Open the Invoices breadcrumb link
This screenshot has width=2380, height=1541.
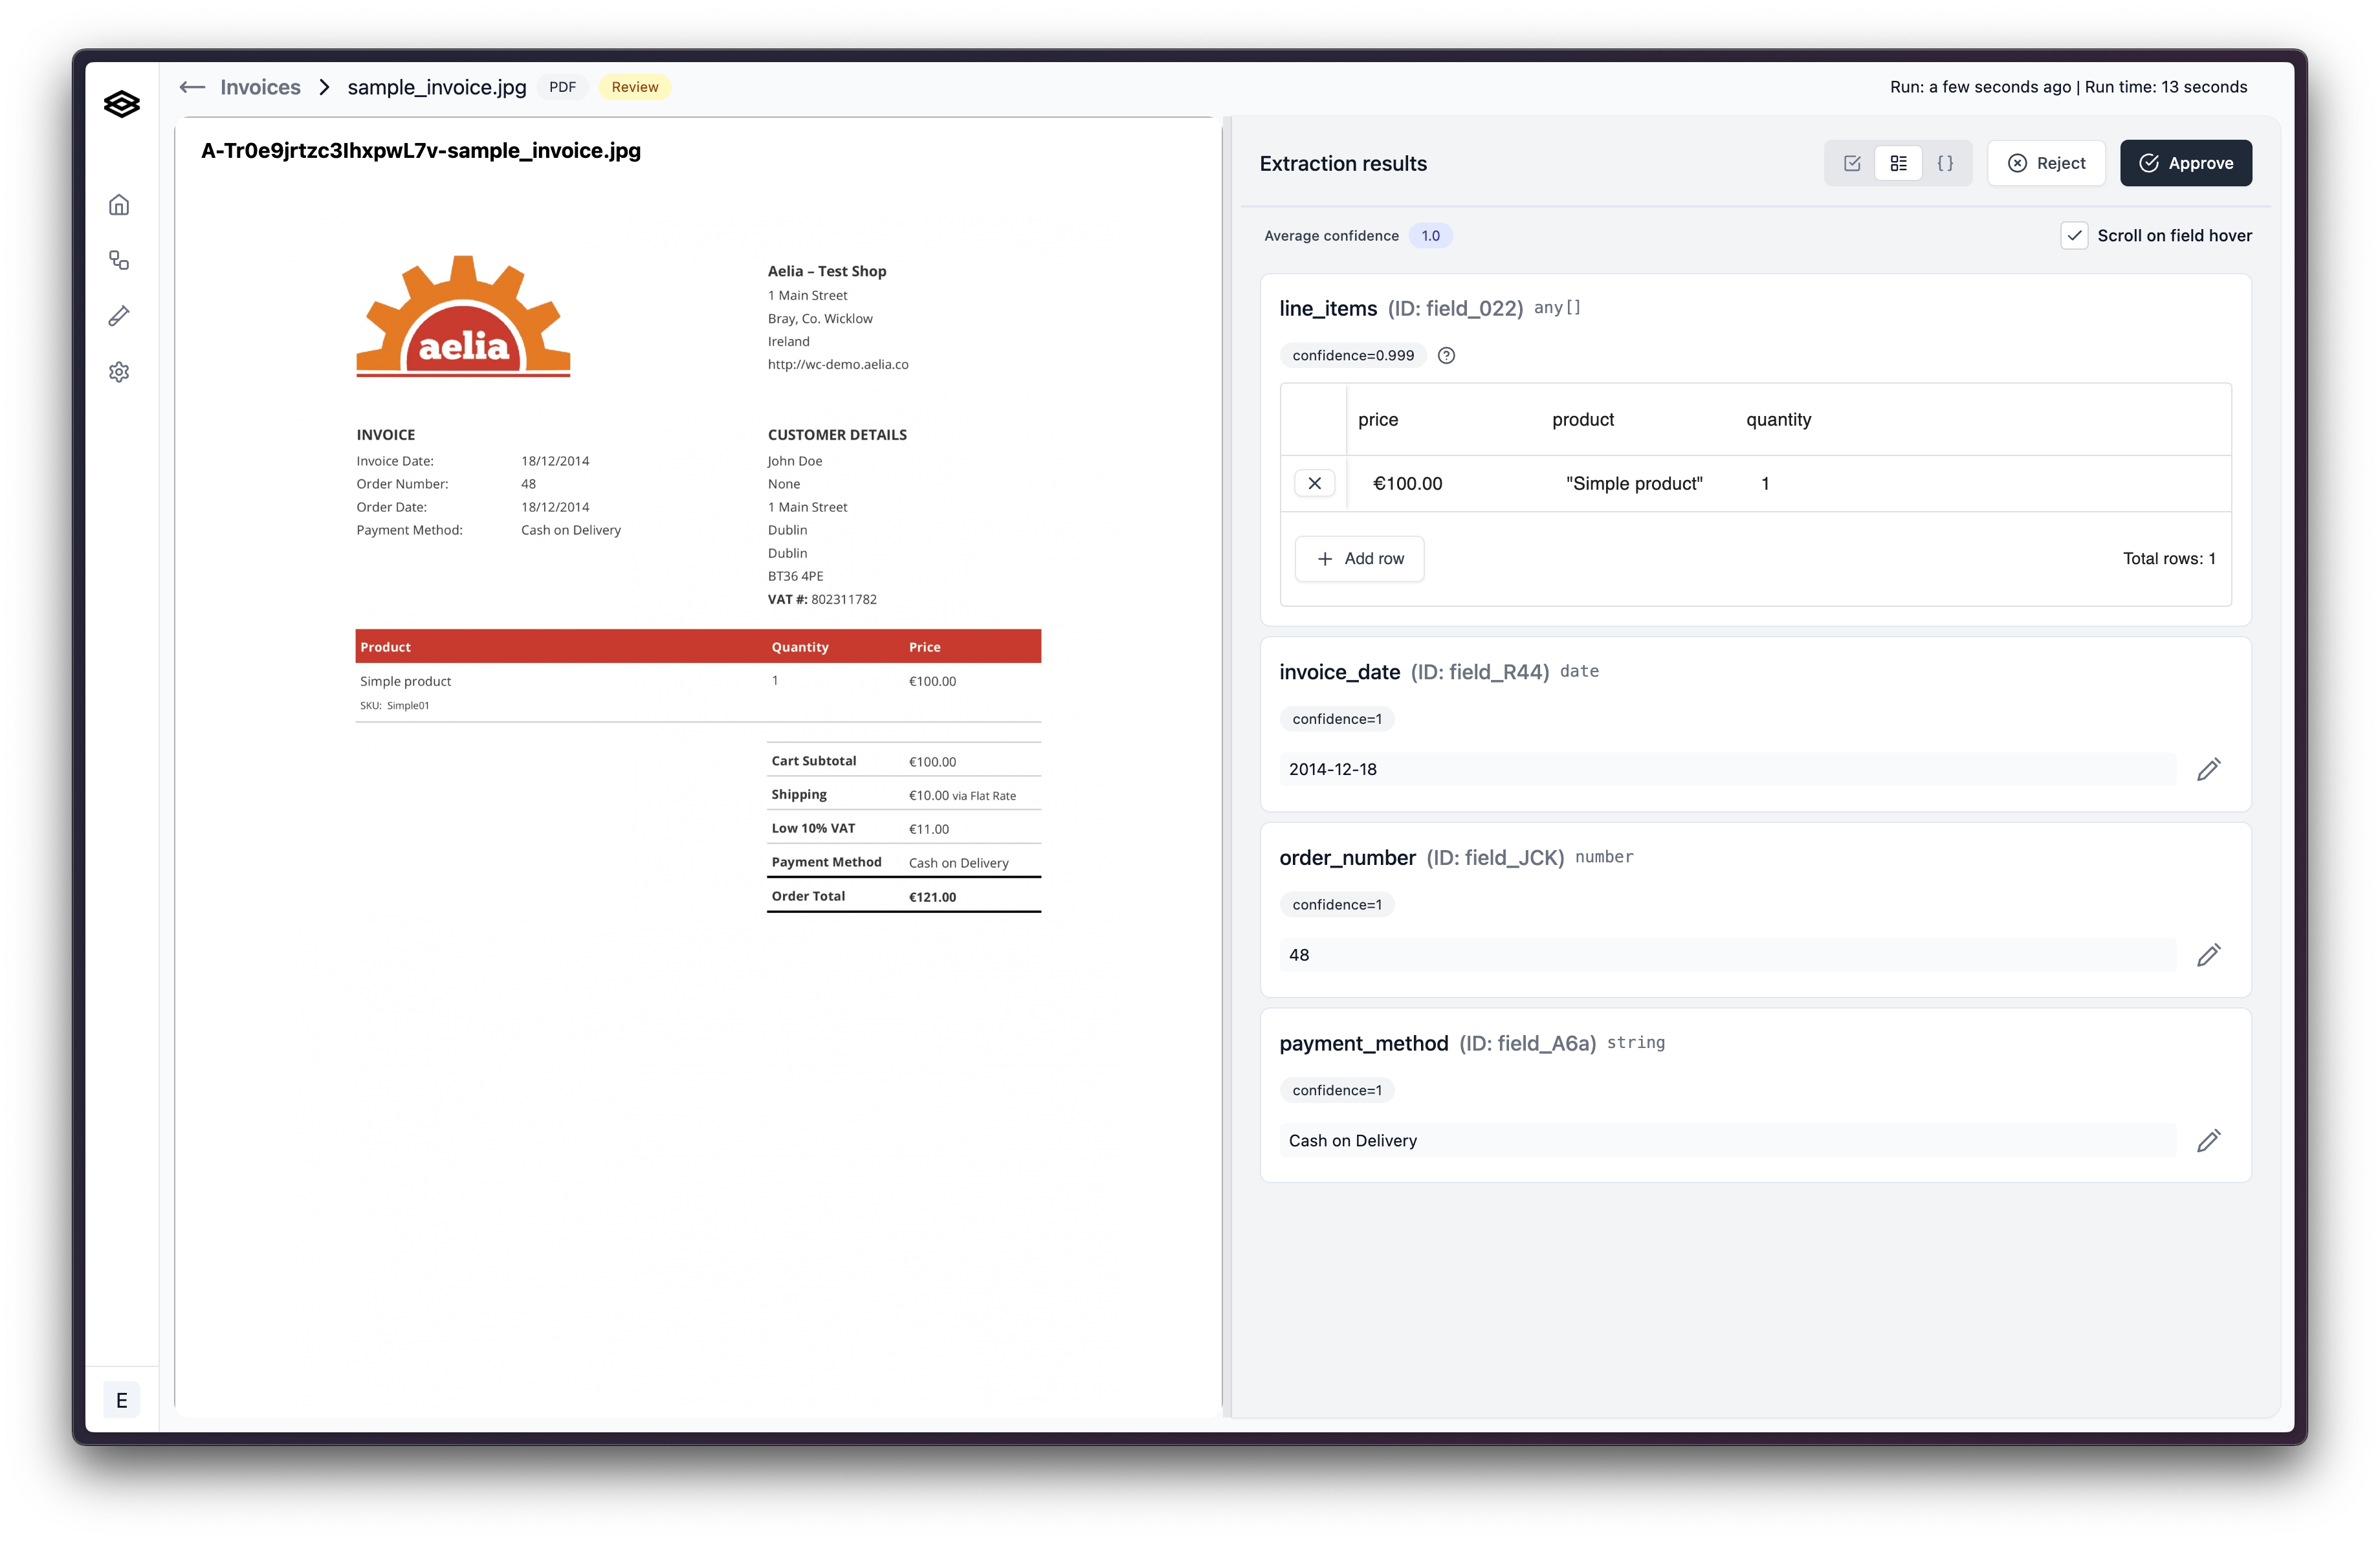(x=260, y=87)
